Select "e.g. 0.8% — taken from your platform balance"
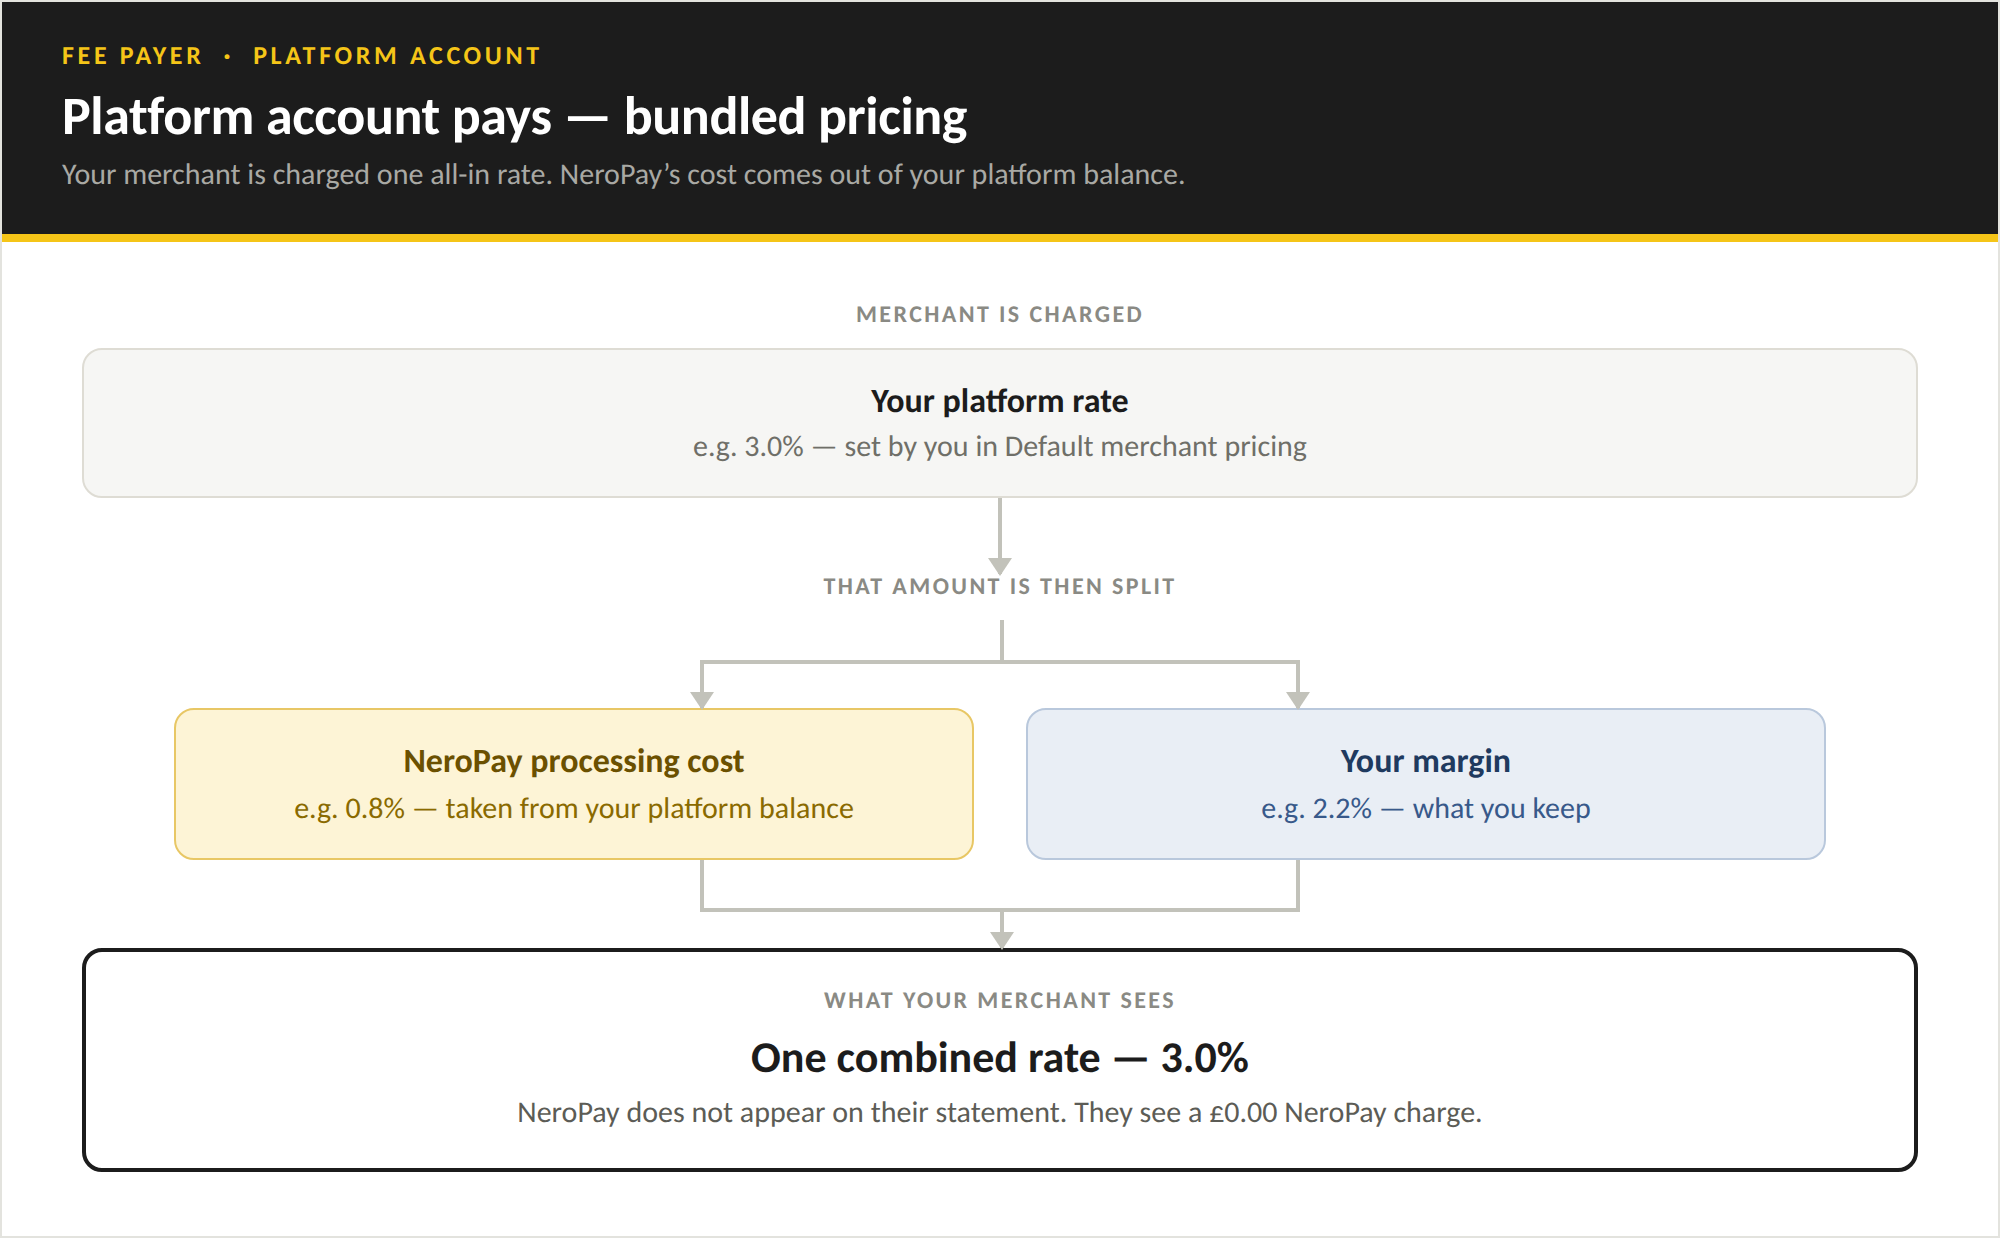 [573, 808]
